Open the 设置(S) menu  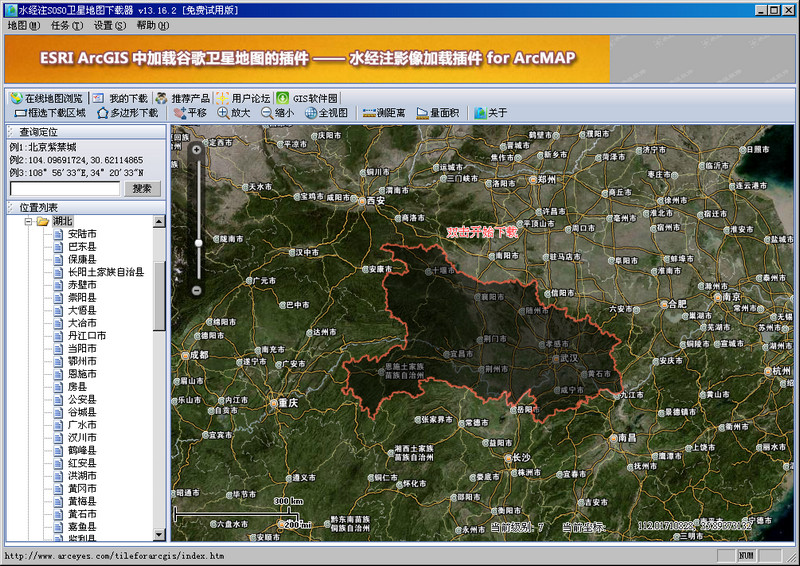[x=110, y=25]
